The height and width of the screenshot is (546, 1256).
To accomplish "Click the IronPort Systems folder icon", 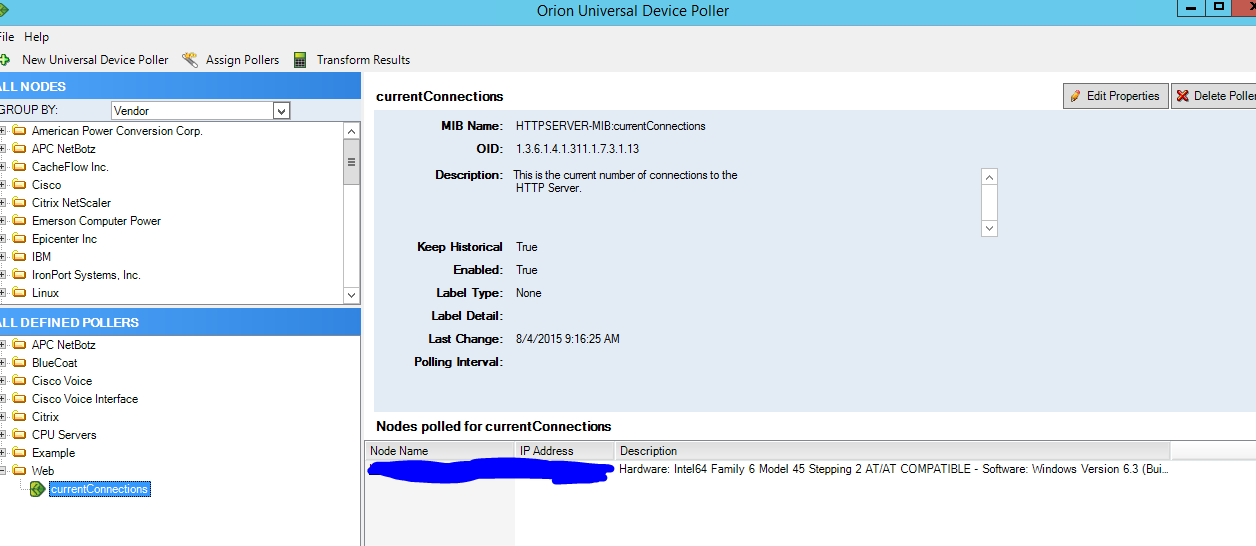I will [x=19, y=275].
